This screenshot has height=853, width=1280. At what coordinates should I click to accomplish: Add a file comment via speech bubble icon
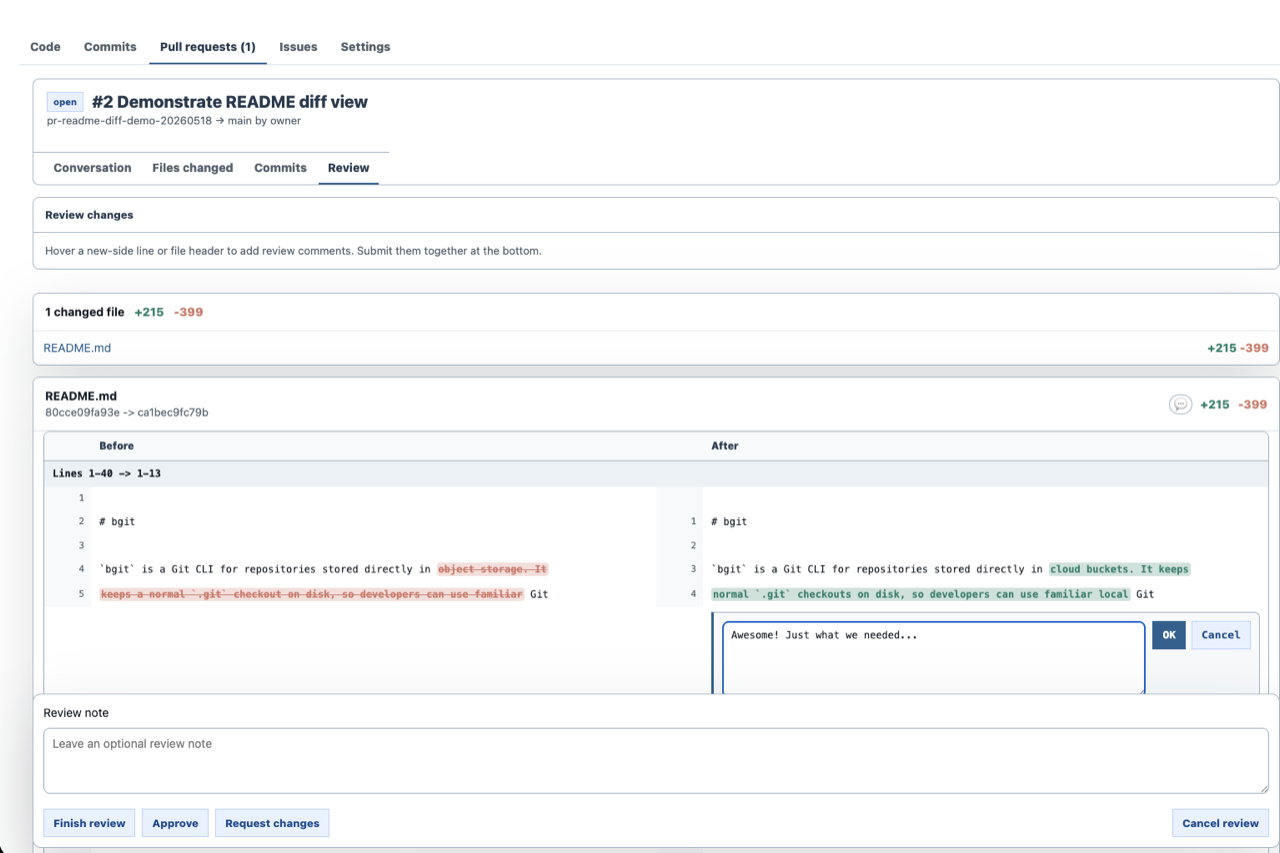click(x=1181, y=404)
